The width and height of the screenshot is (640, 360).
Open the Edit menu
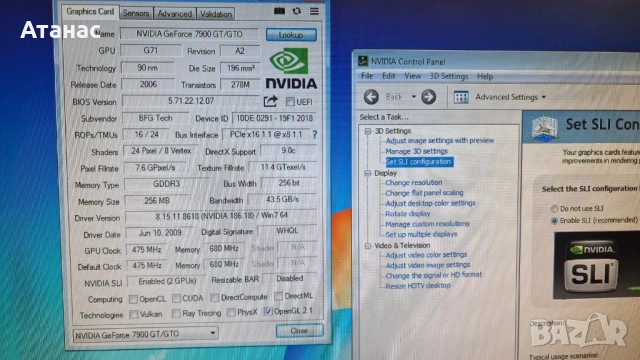(389, 76)
